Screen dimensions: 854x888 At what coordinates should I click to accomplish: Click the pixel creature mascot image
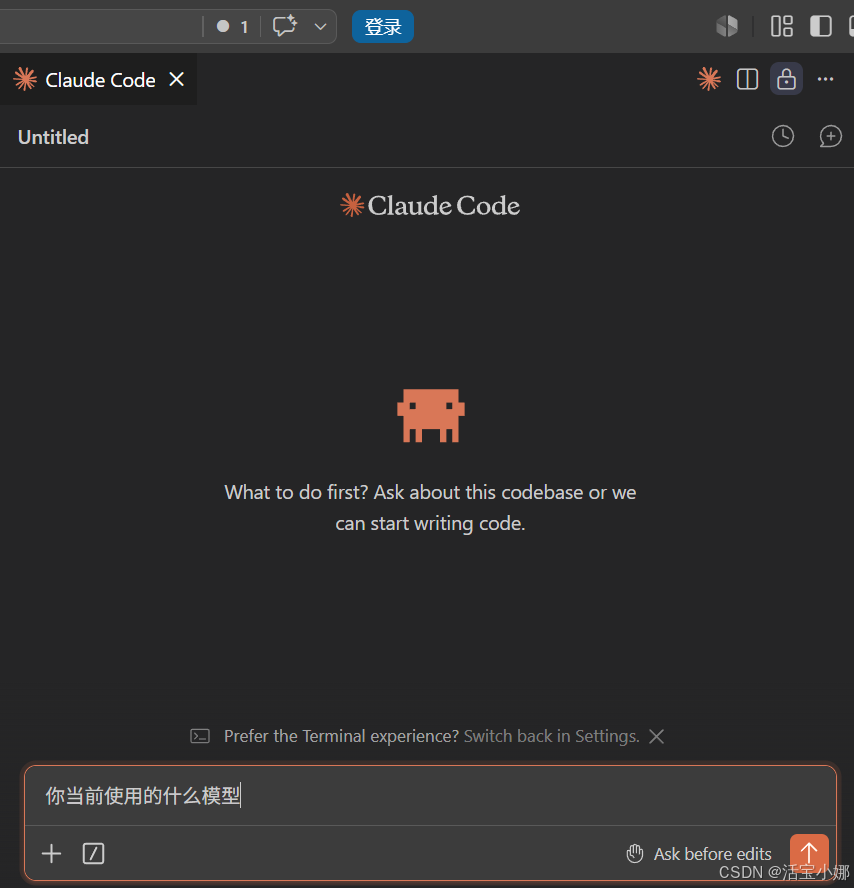tap(431, 416)
